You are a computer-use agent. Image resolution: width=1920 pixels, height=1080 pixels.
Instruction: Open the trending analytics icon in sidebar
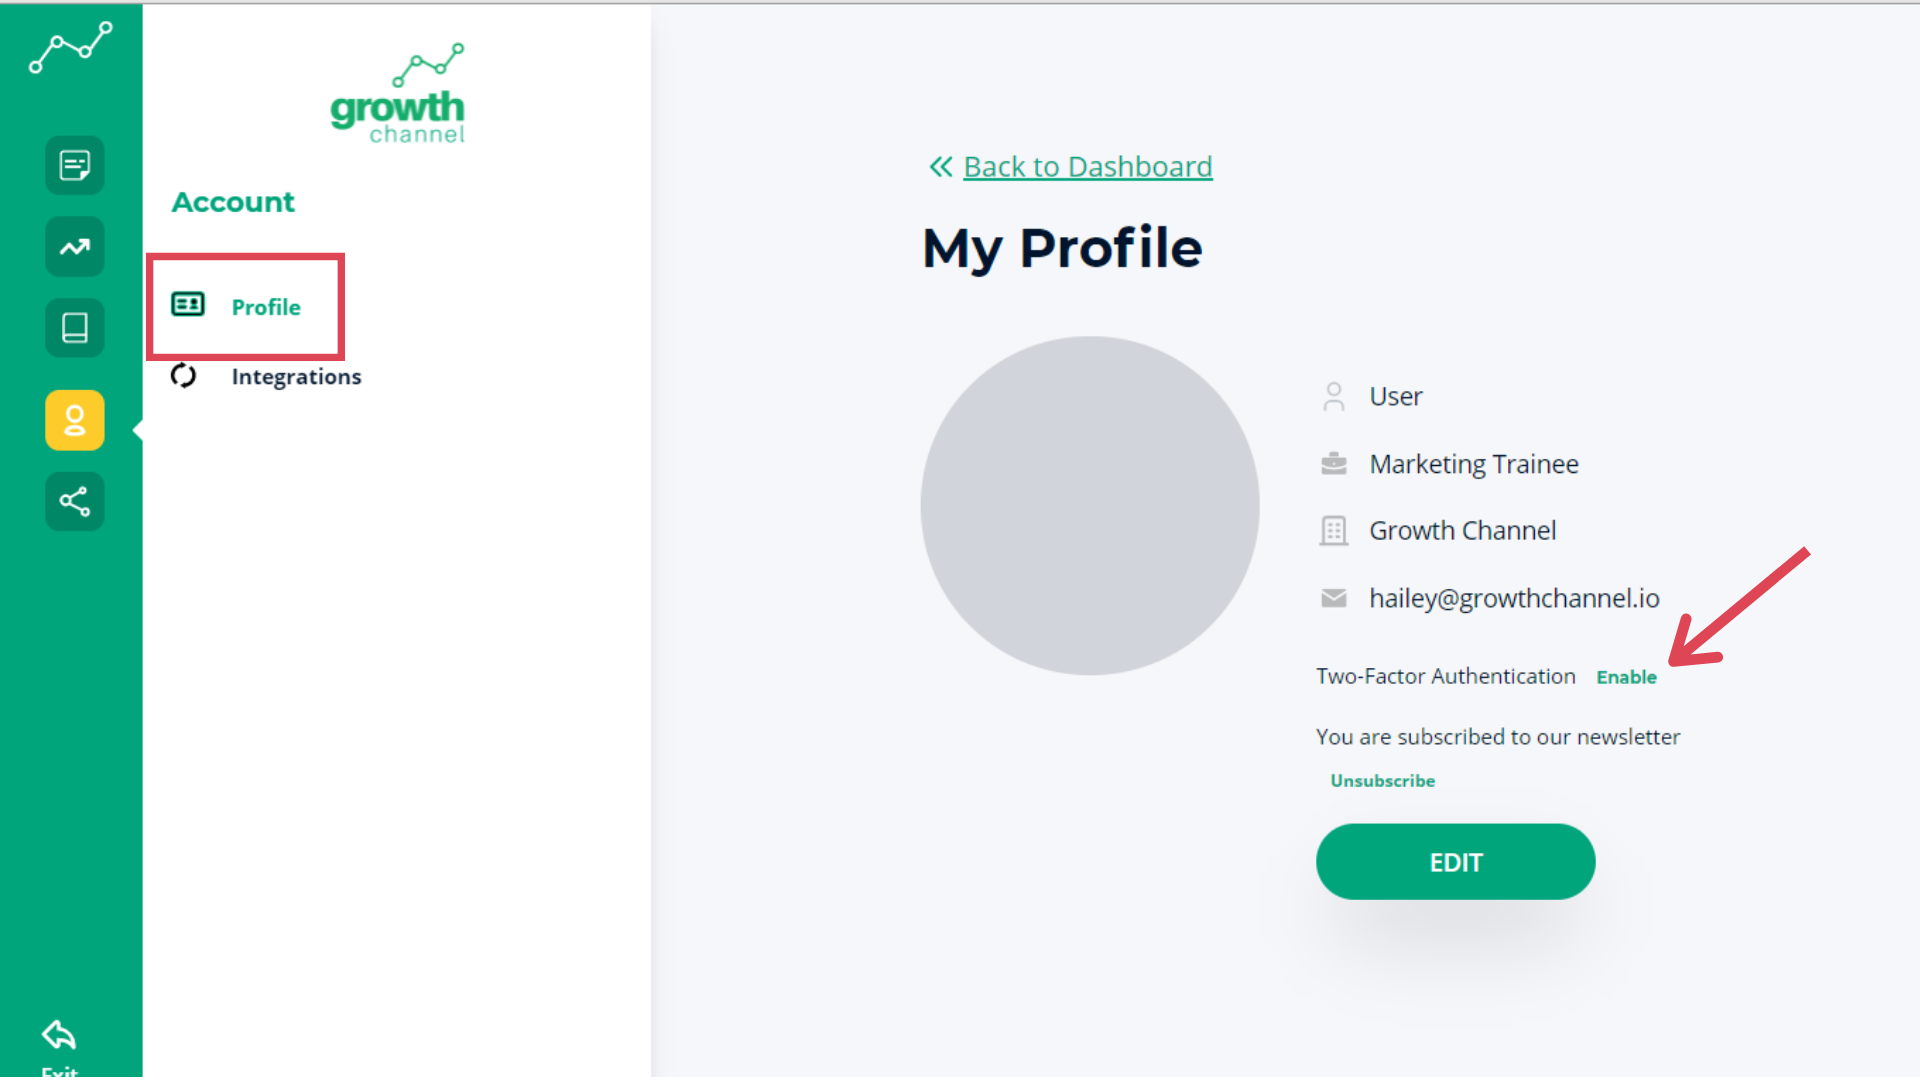click(75, 247)
